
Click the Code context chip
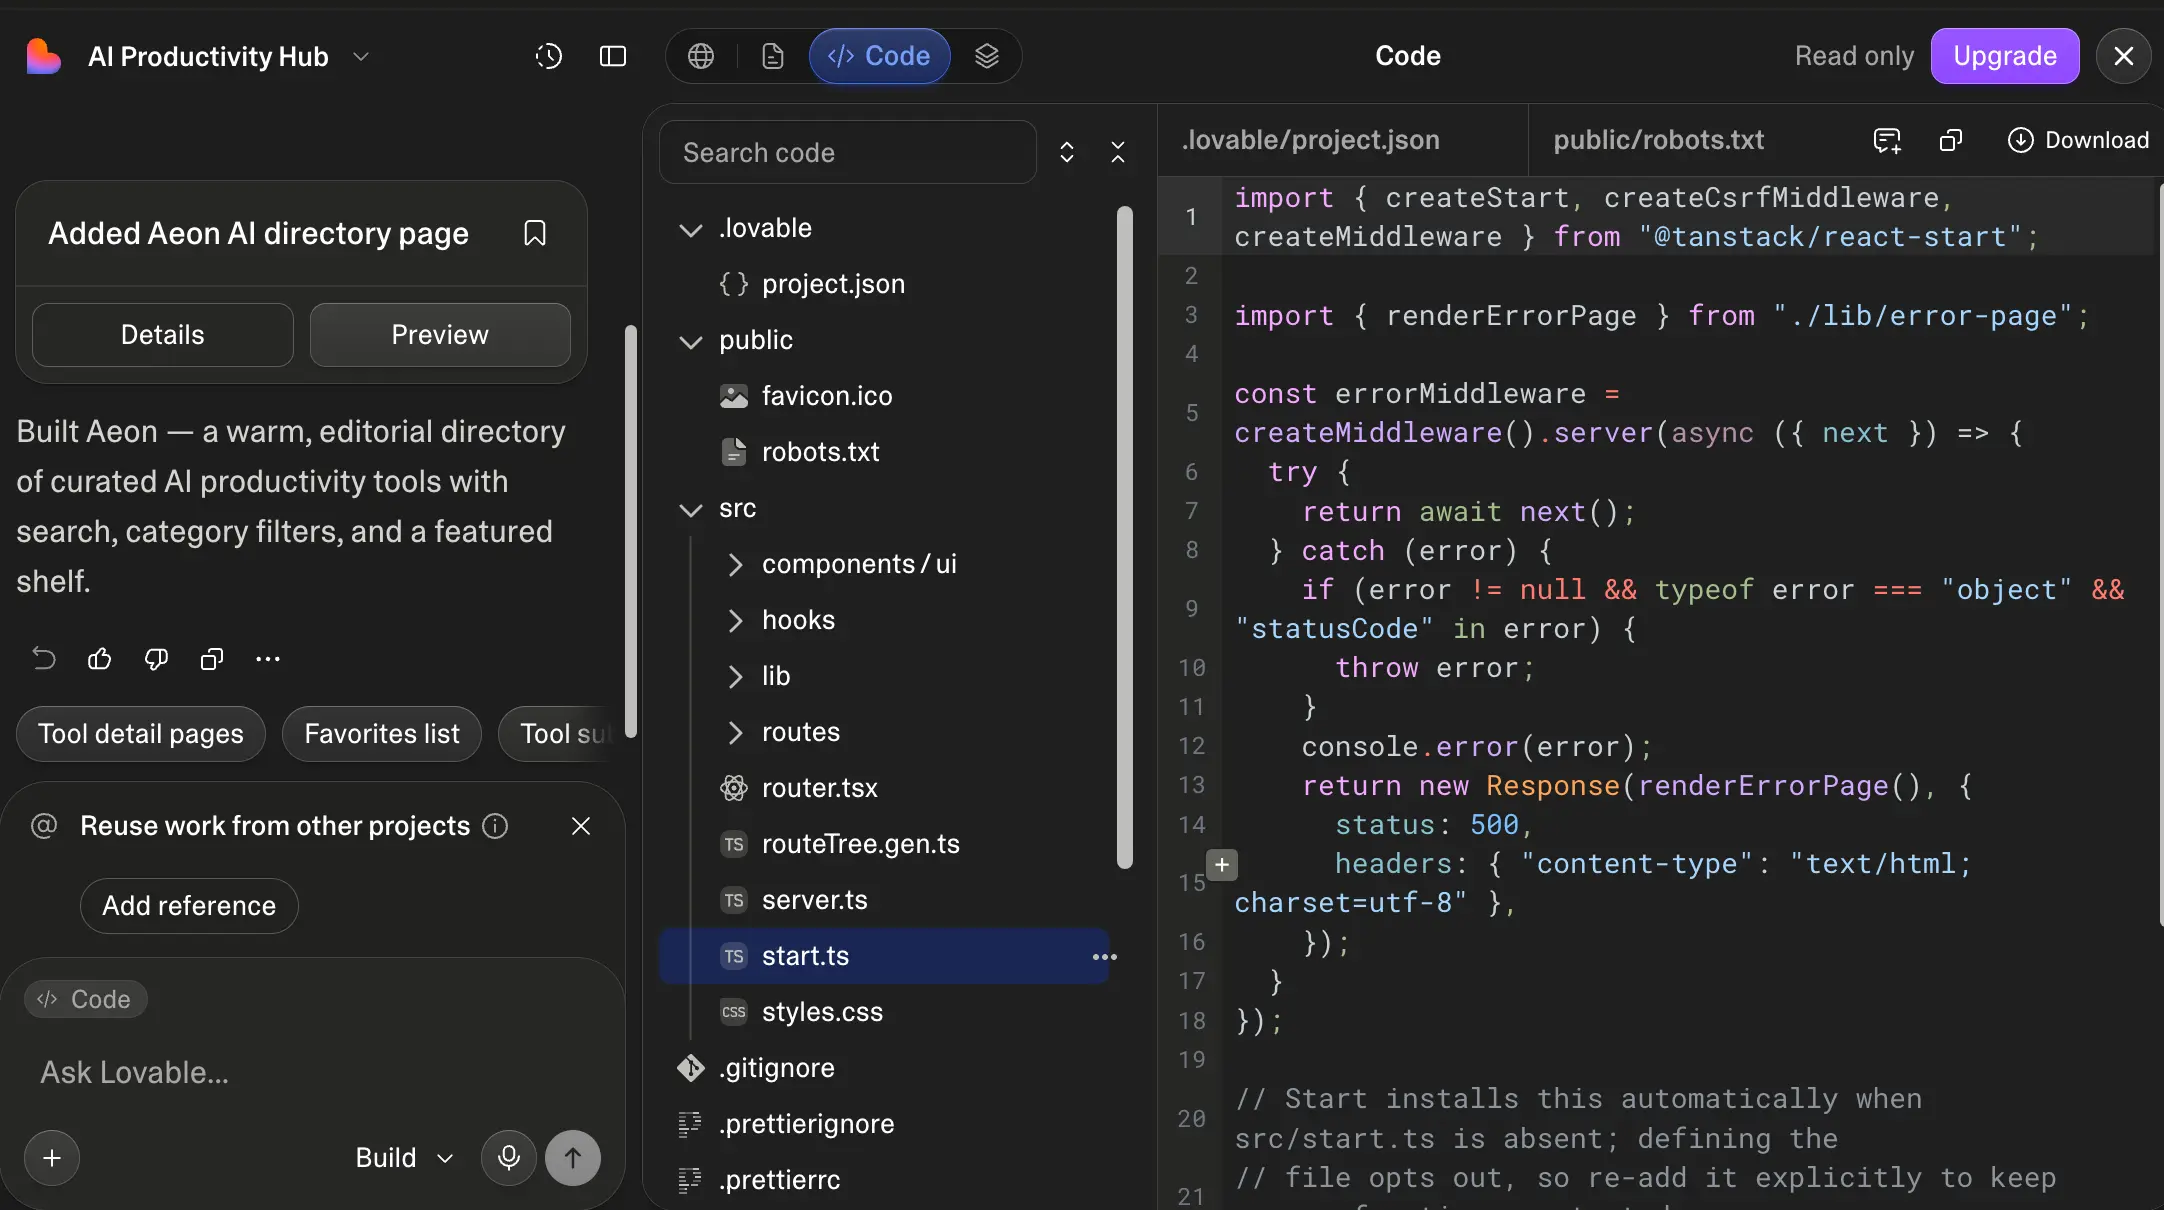85,999
